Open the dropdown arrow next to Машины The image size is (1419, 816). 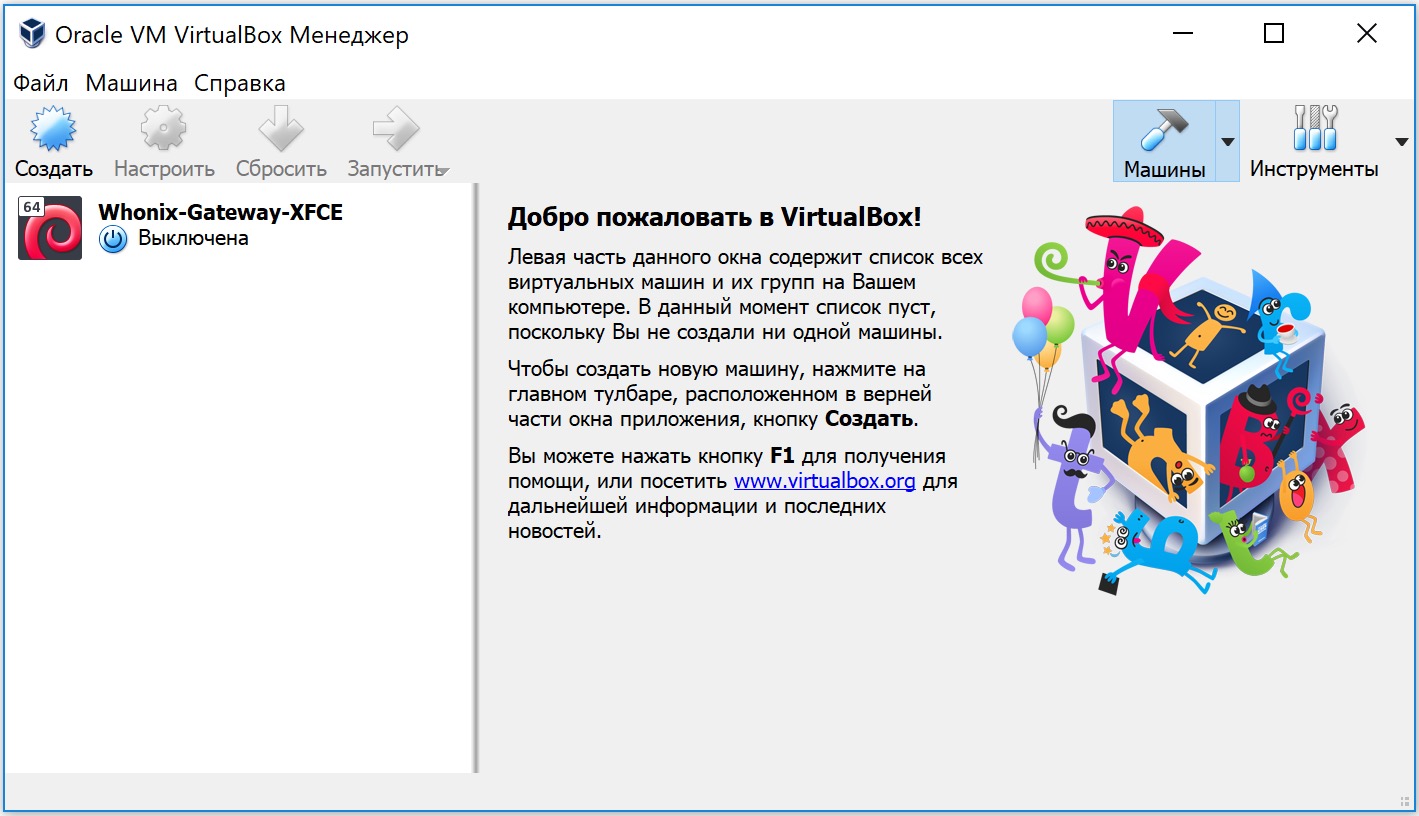pyautogui.click(x=1228, y=141)
